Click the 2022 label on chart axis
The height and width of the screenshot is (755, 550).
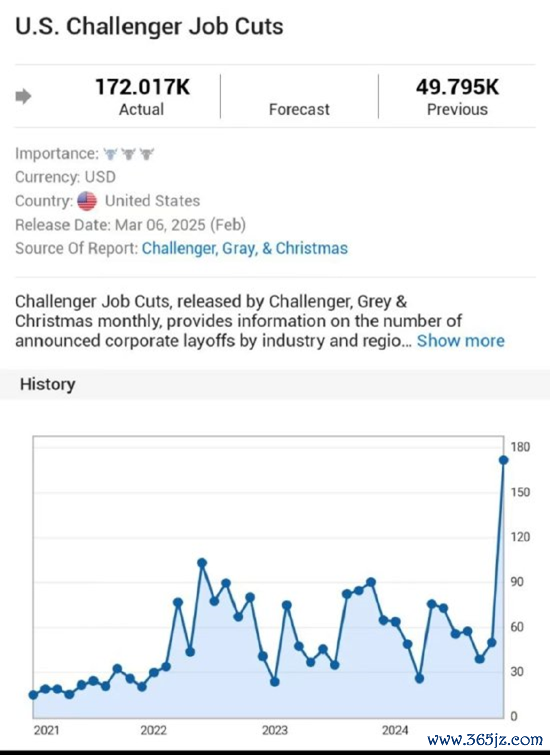pos(153,730)
